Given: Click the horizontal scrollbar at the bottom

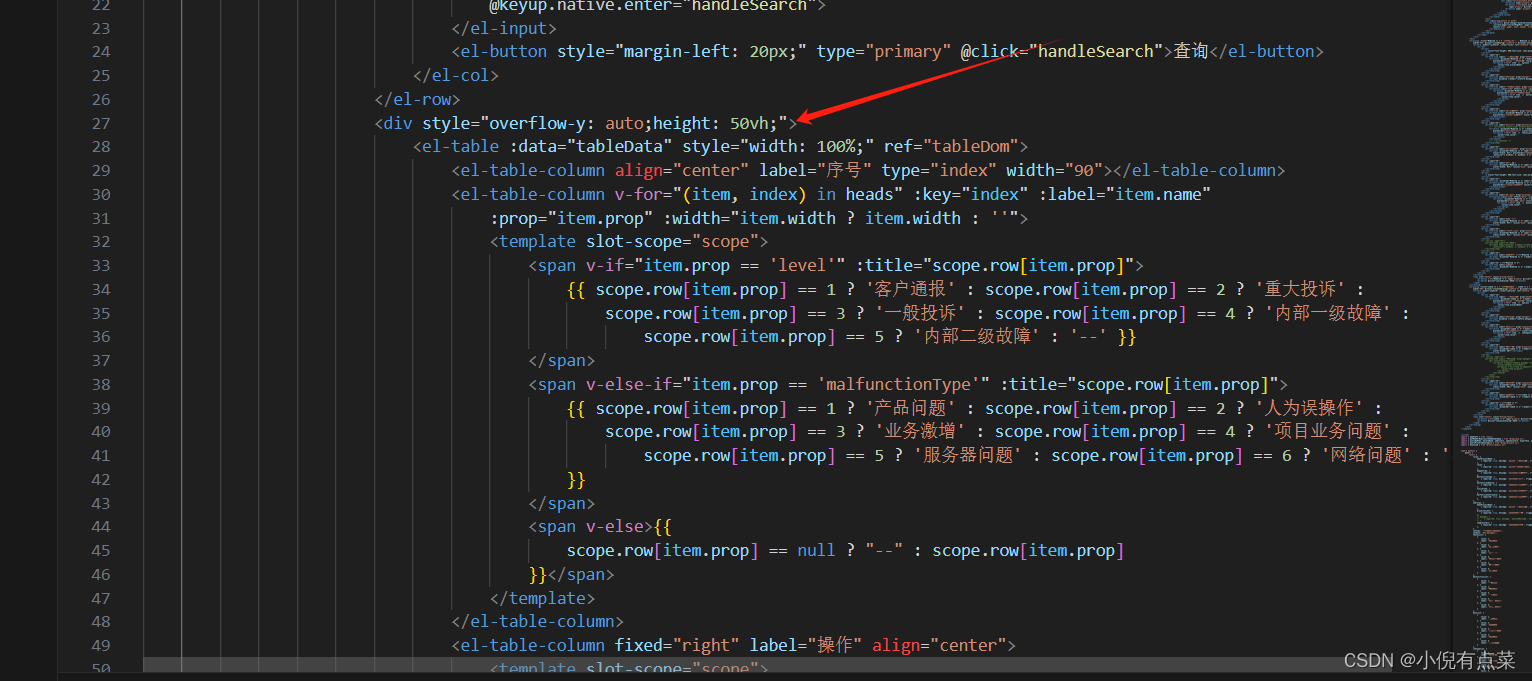Looking at the screenshot, I should pyautogui.click(x=700, y=662).
